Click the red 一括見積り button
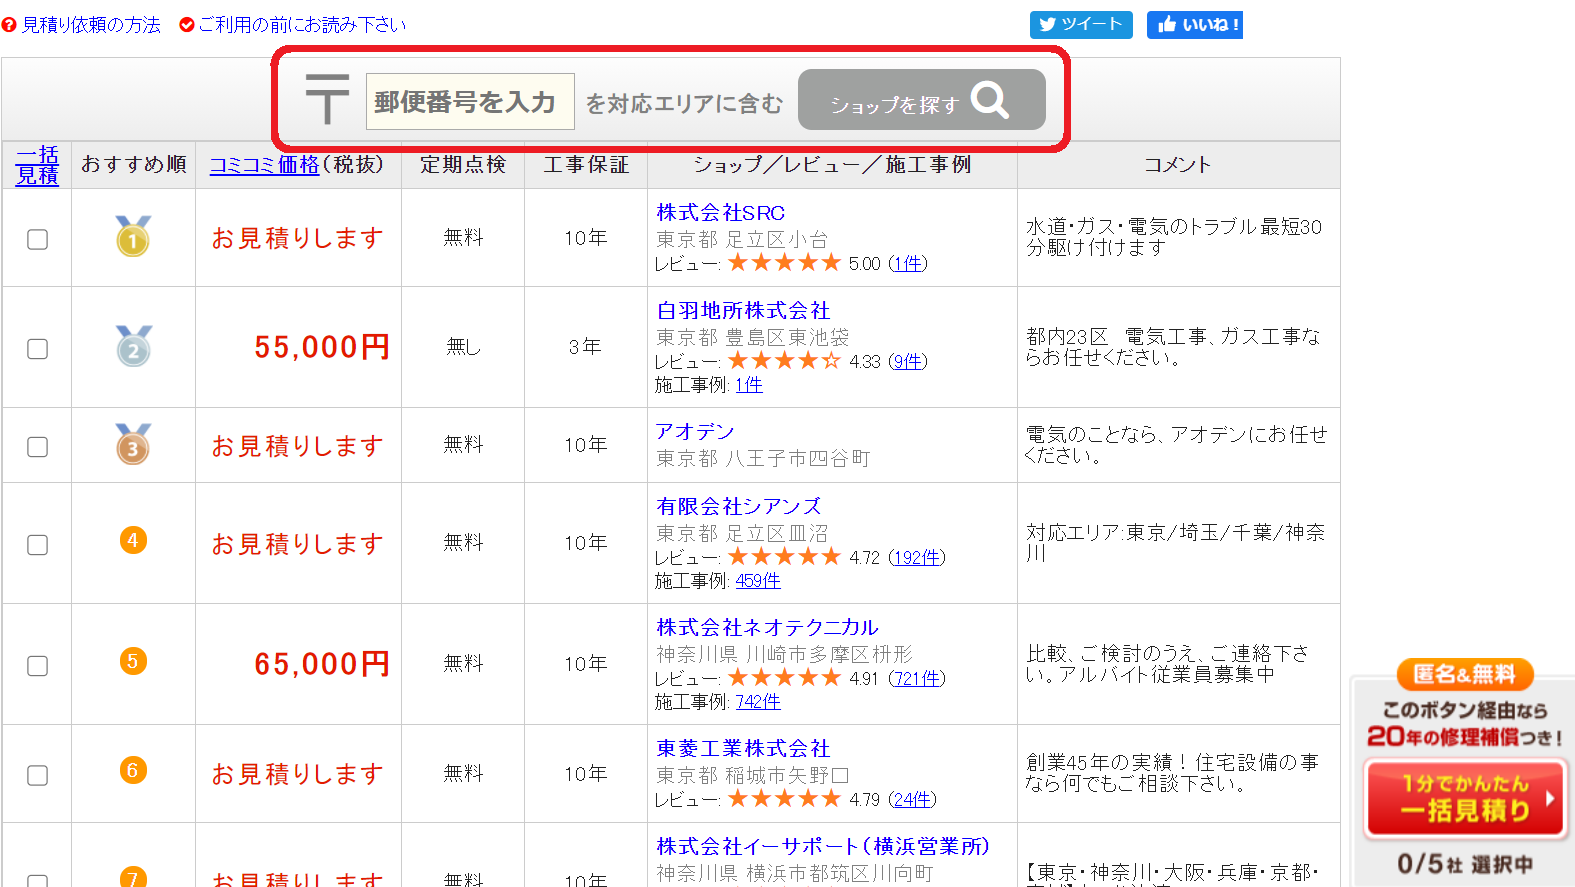Image resolution: width=1575 pixels, height=887 pixels. 1465,798
